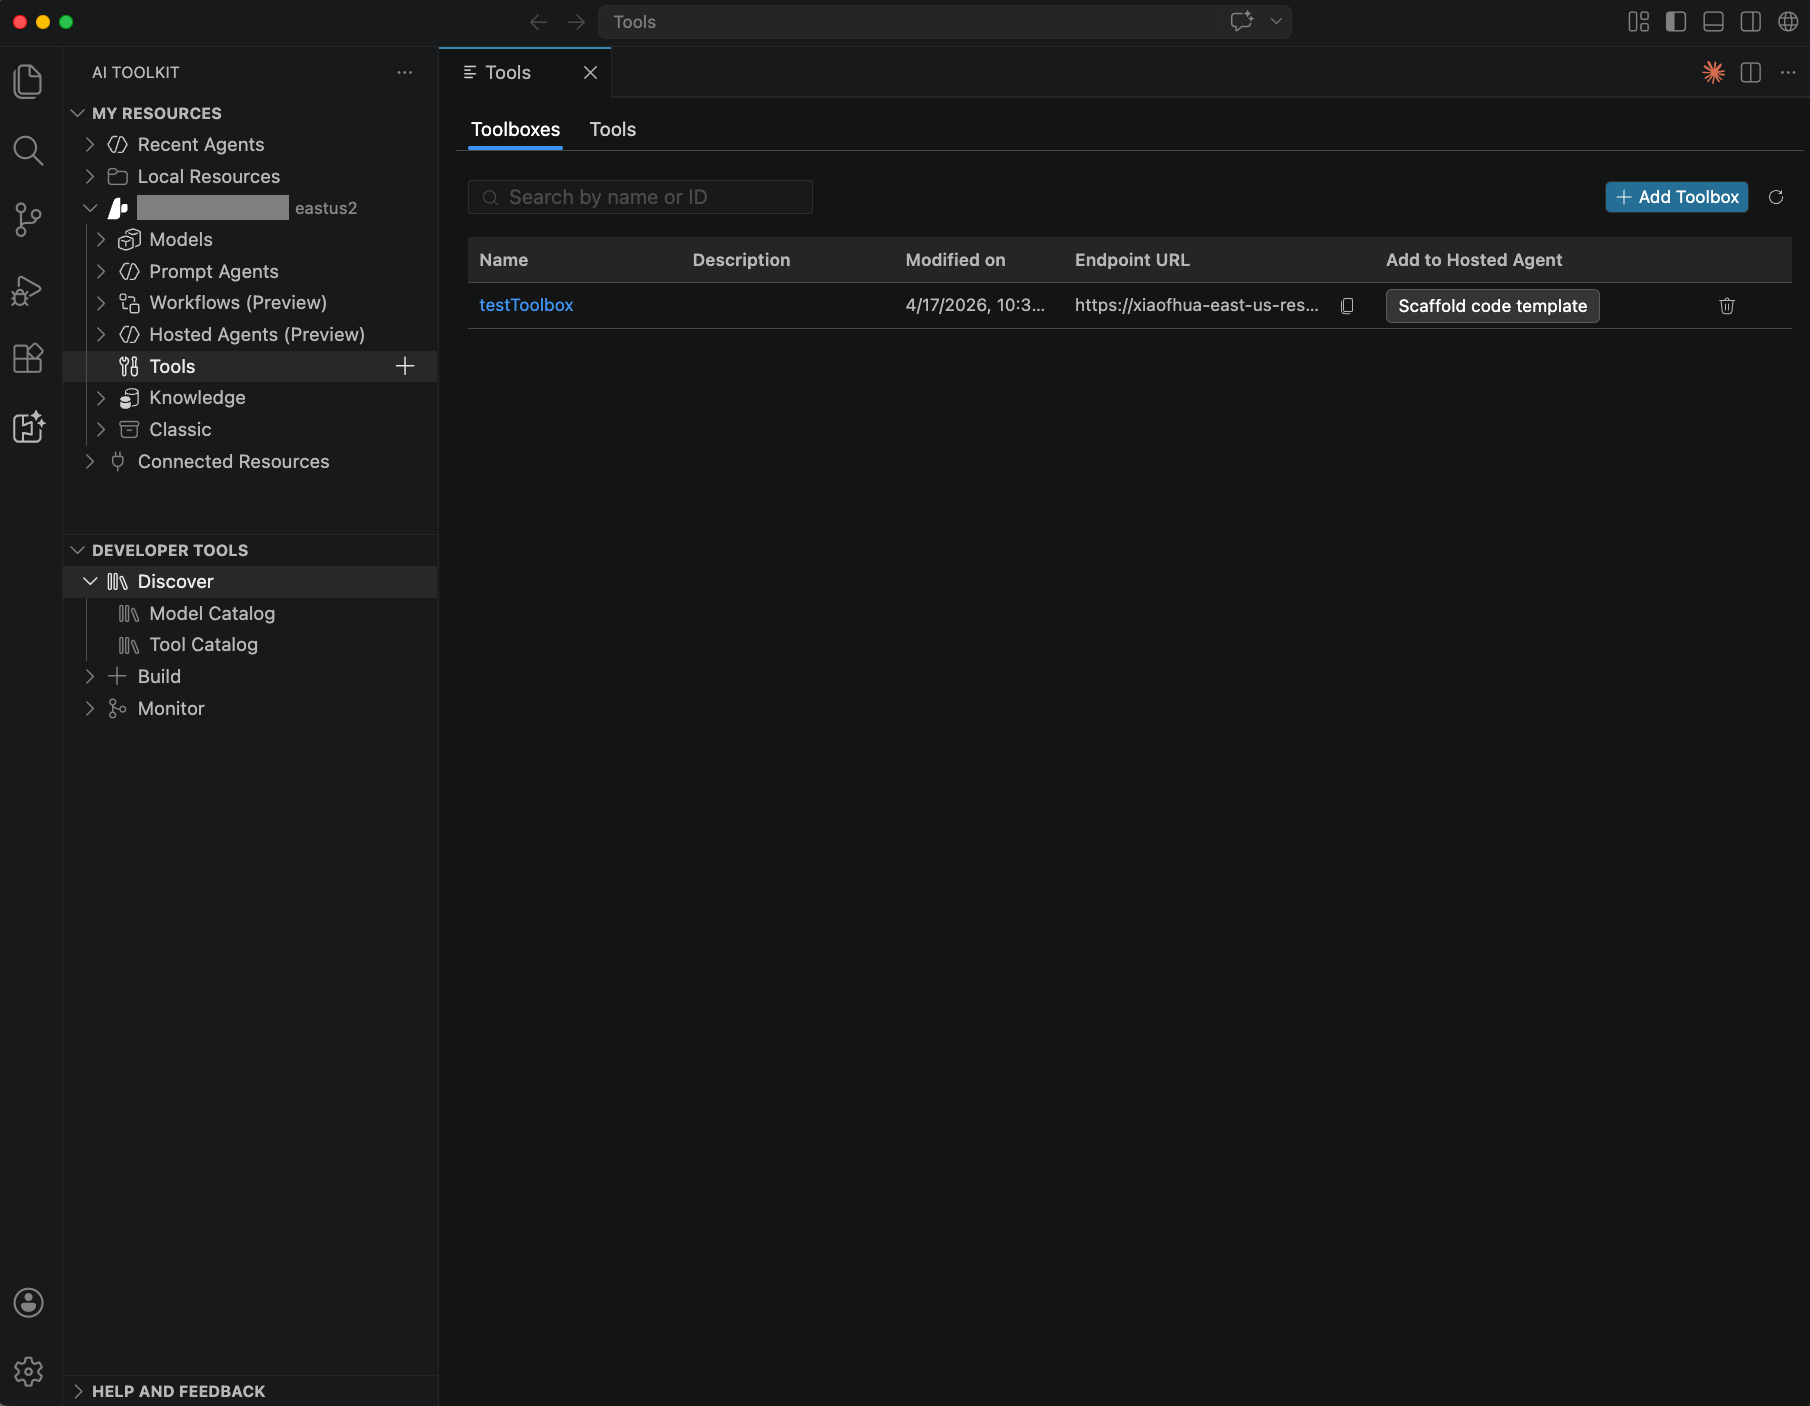Image resolution: width=1810 pixels, height=1406 pixels.
Task: Click Add Toolbox button
Action: click(1676, 197)
